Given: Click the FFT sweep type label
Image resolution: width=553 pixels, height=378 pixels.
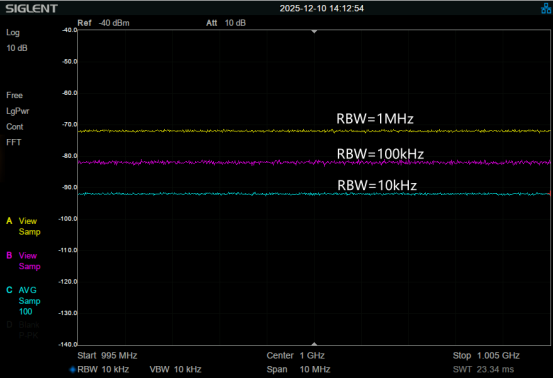Looking at the screenshot, I should (13, 142).
